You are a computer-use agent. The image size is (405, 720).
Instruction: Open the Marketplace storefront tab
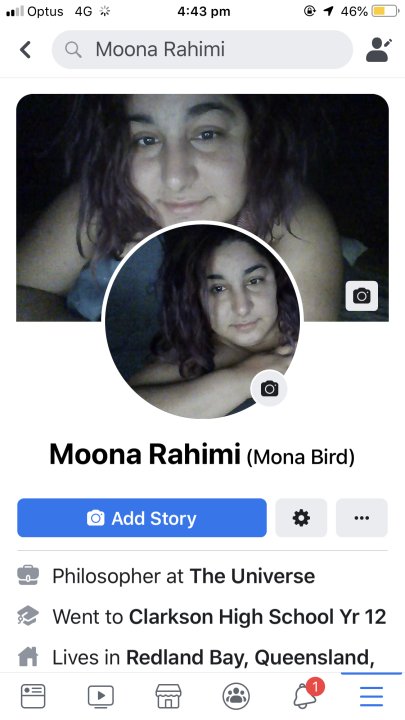point(169,696)
